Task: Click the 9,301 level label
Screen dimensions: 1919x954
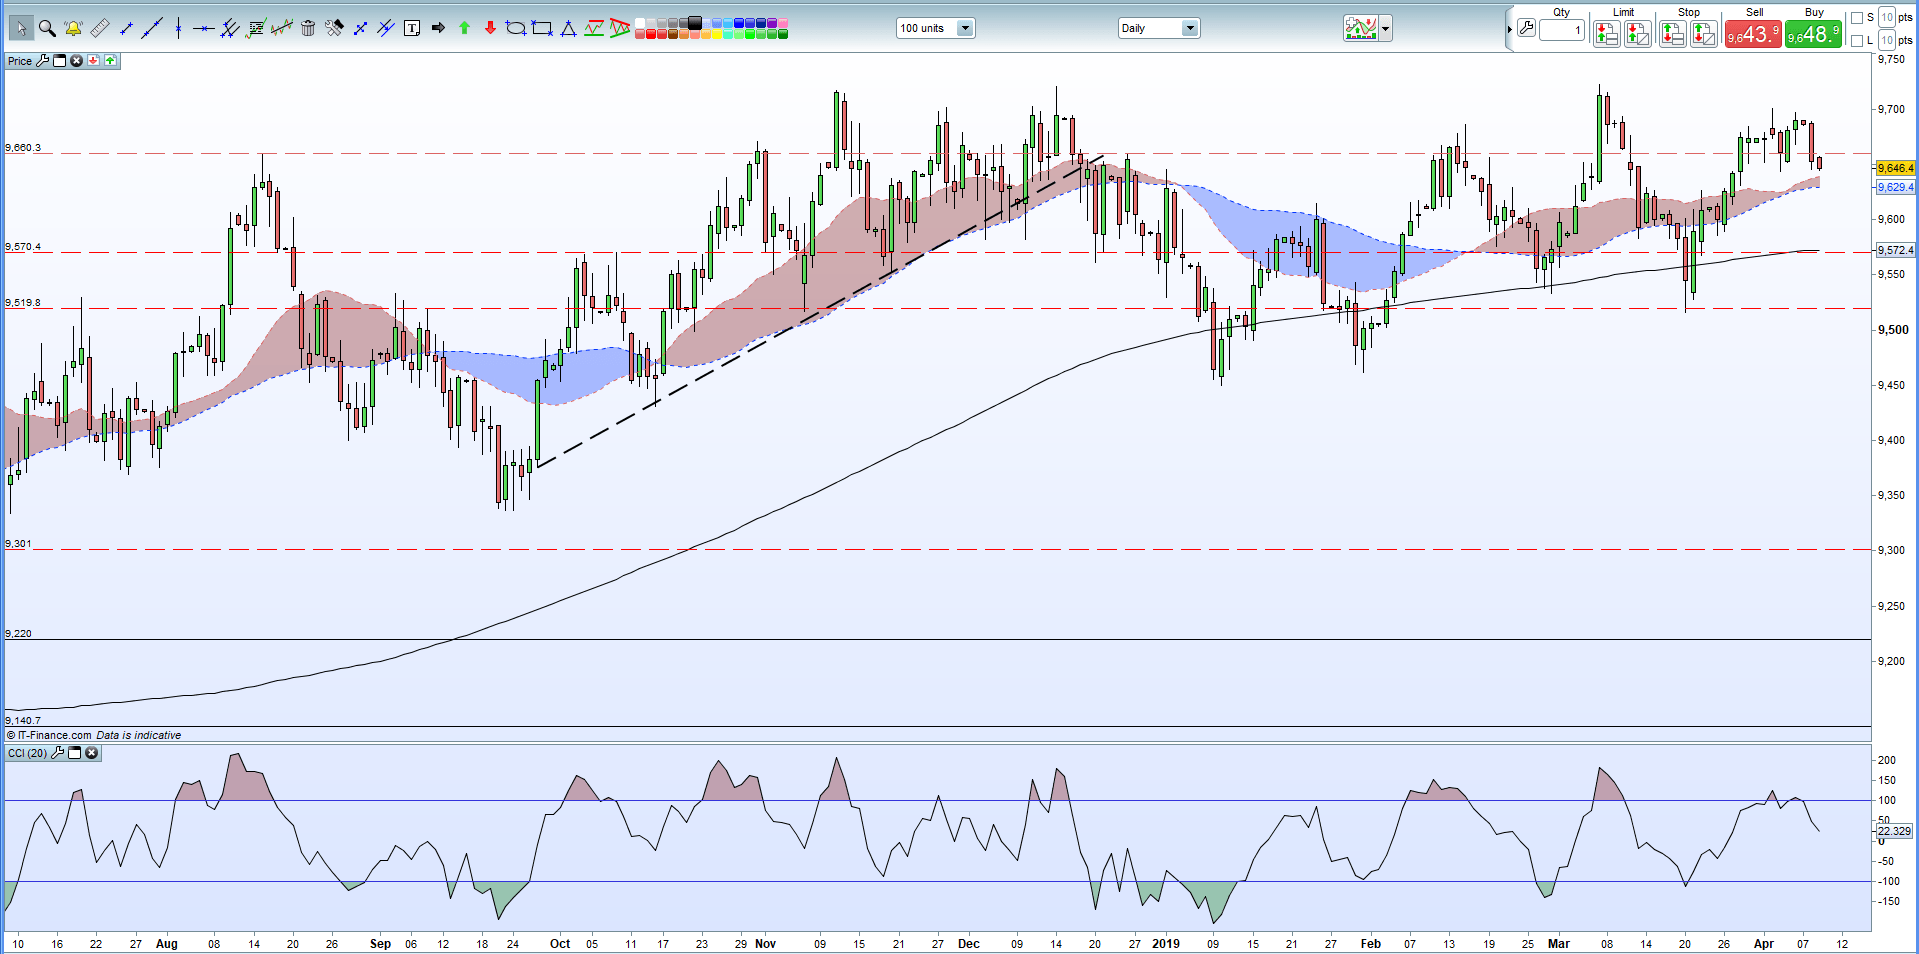Action: point(18,544)
